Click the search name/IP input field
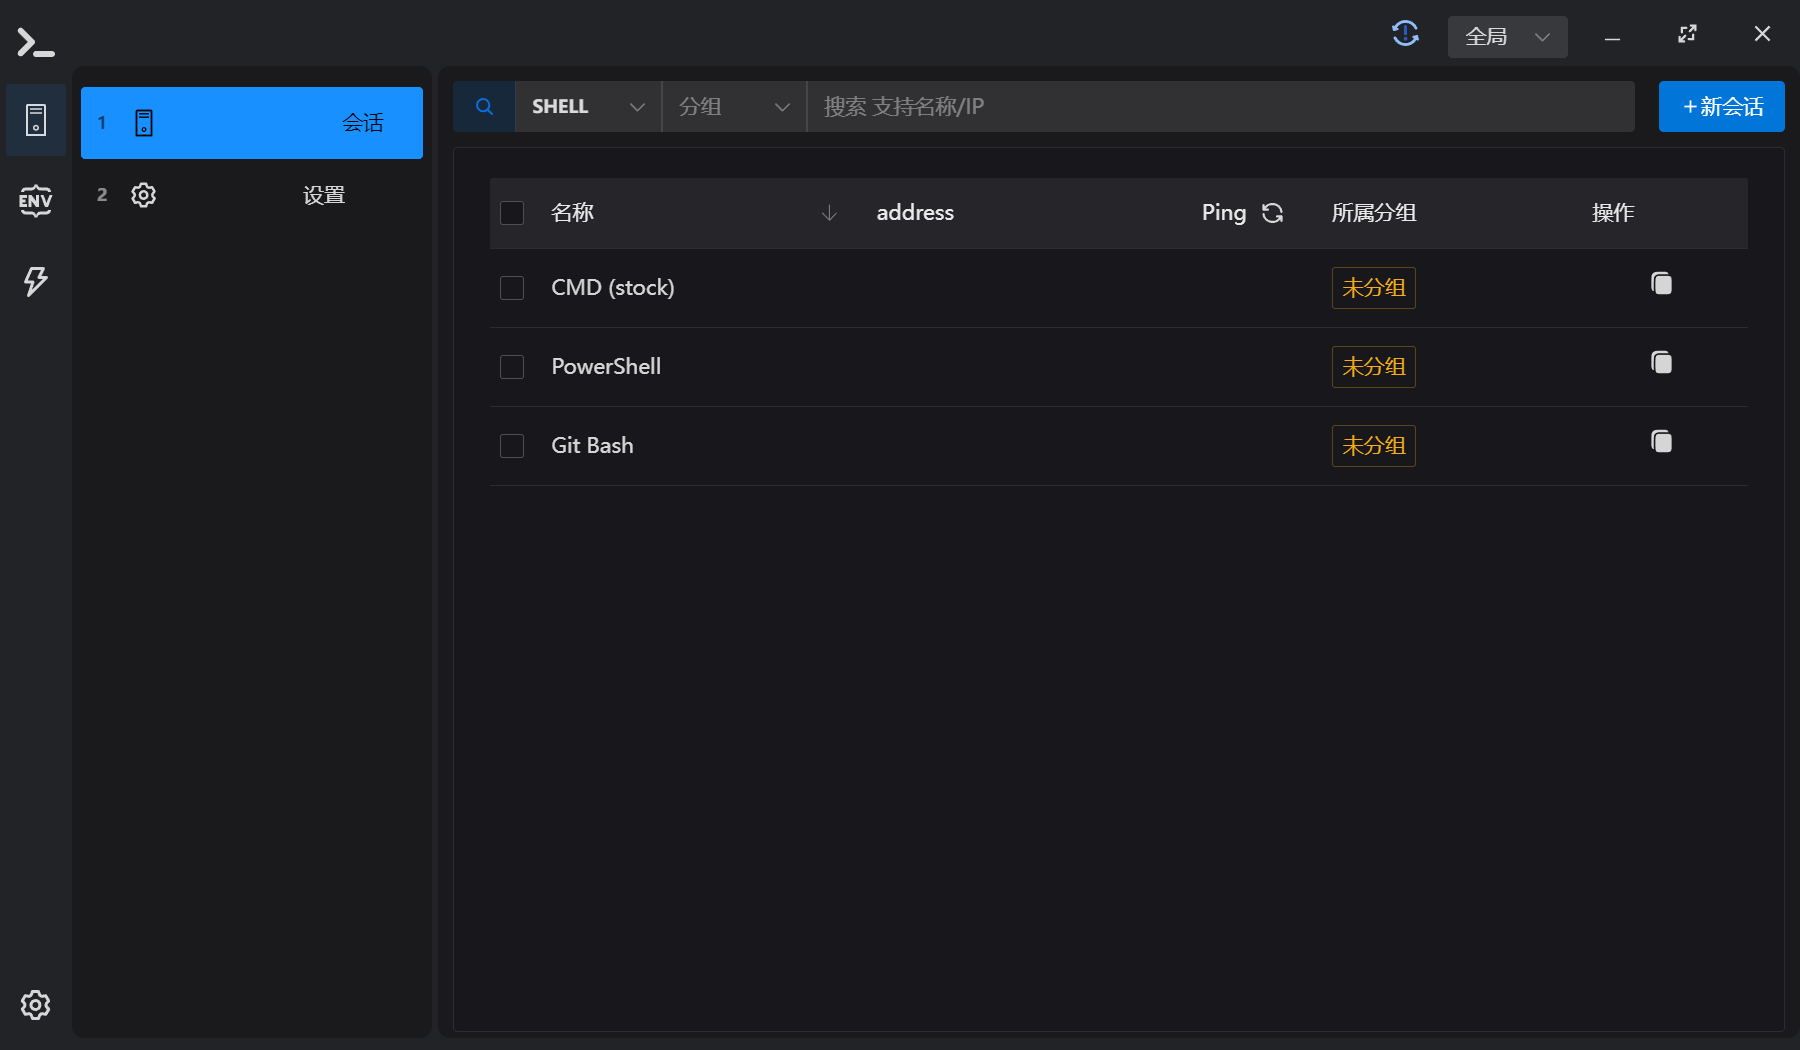The image size is (1800, 1050). pyautogui.click(x=1220, y=107)
